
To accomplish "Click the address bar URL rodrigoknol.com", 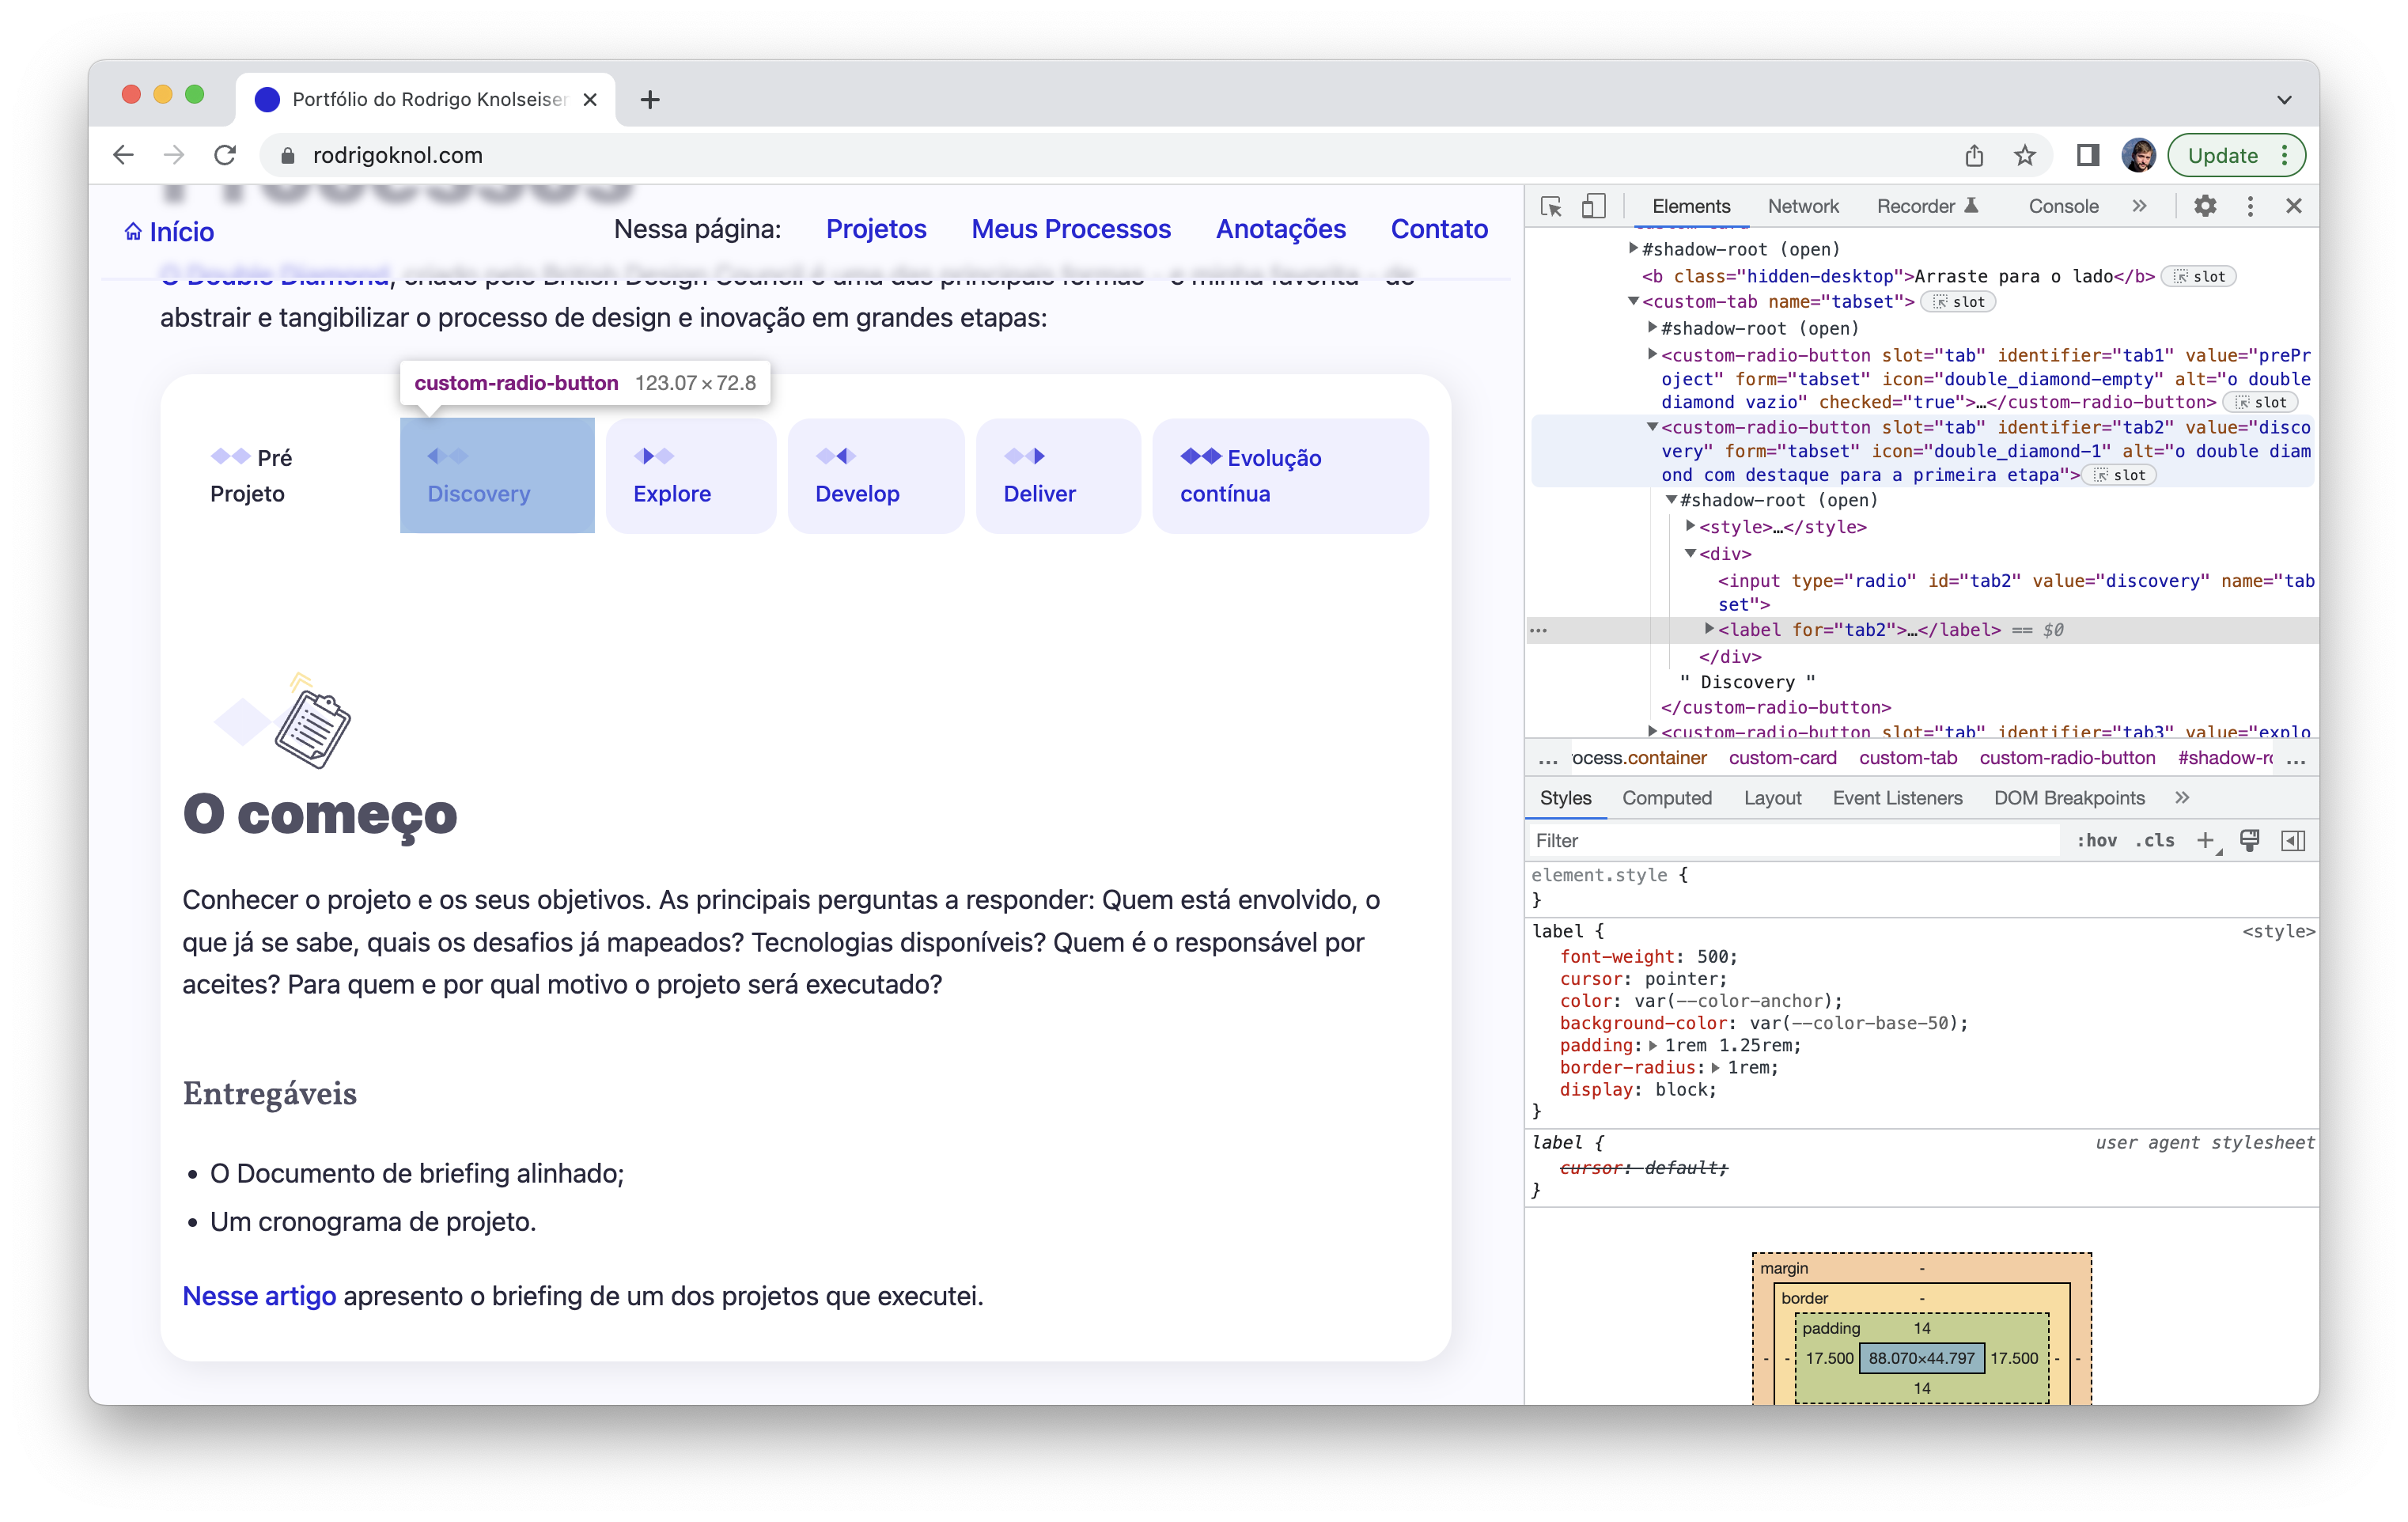I will tap(397, 155).
